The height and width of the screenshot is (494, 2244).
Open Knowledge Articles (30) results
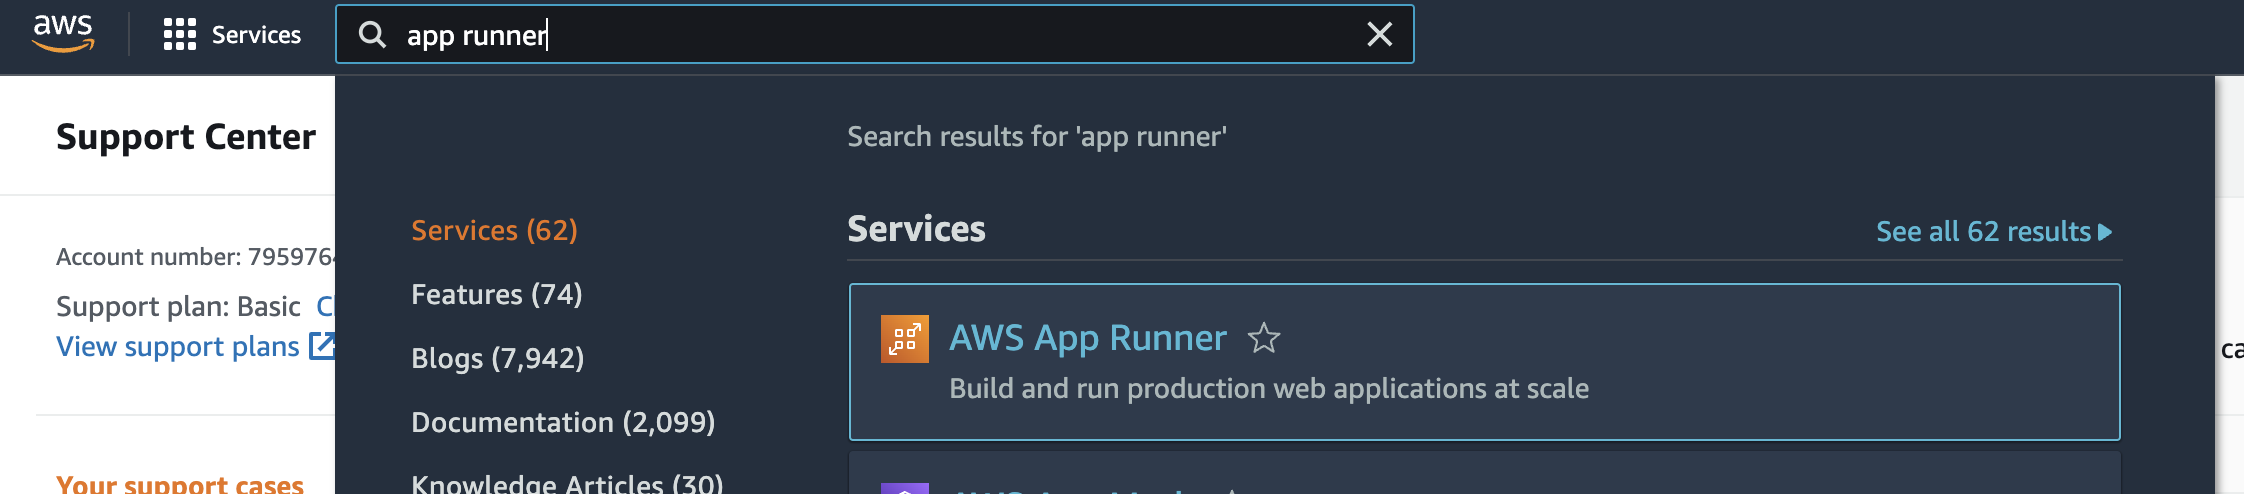[567, 484]
